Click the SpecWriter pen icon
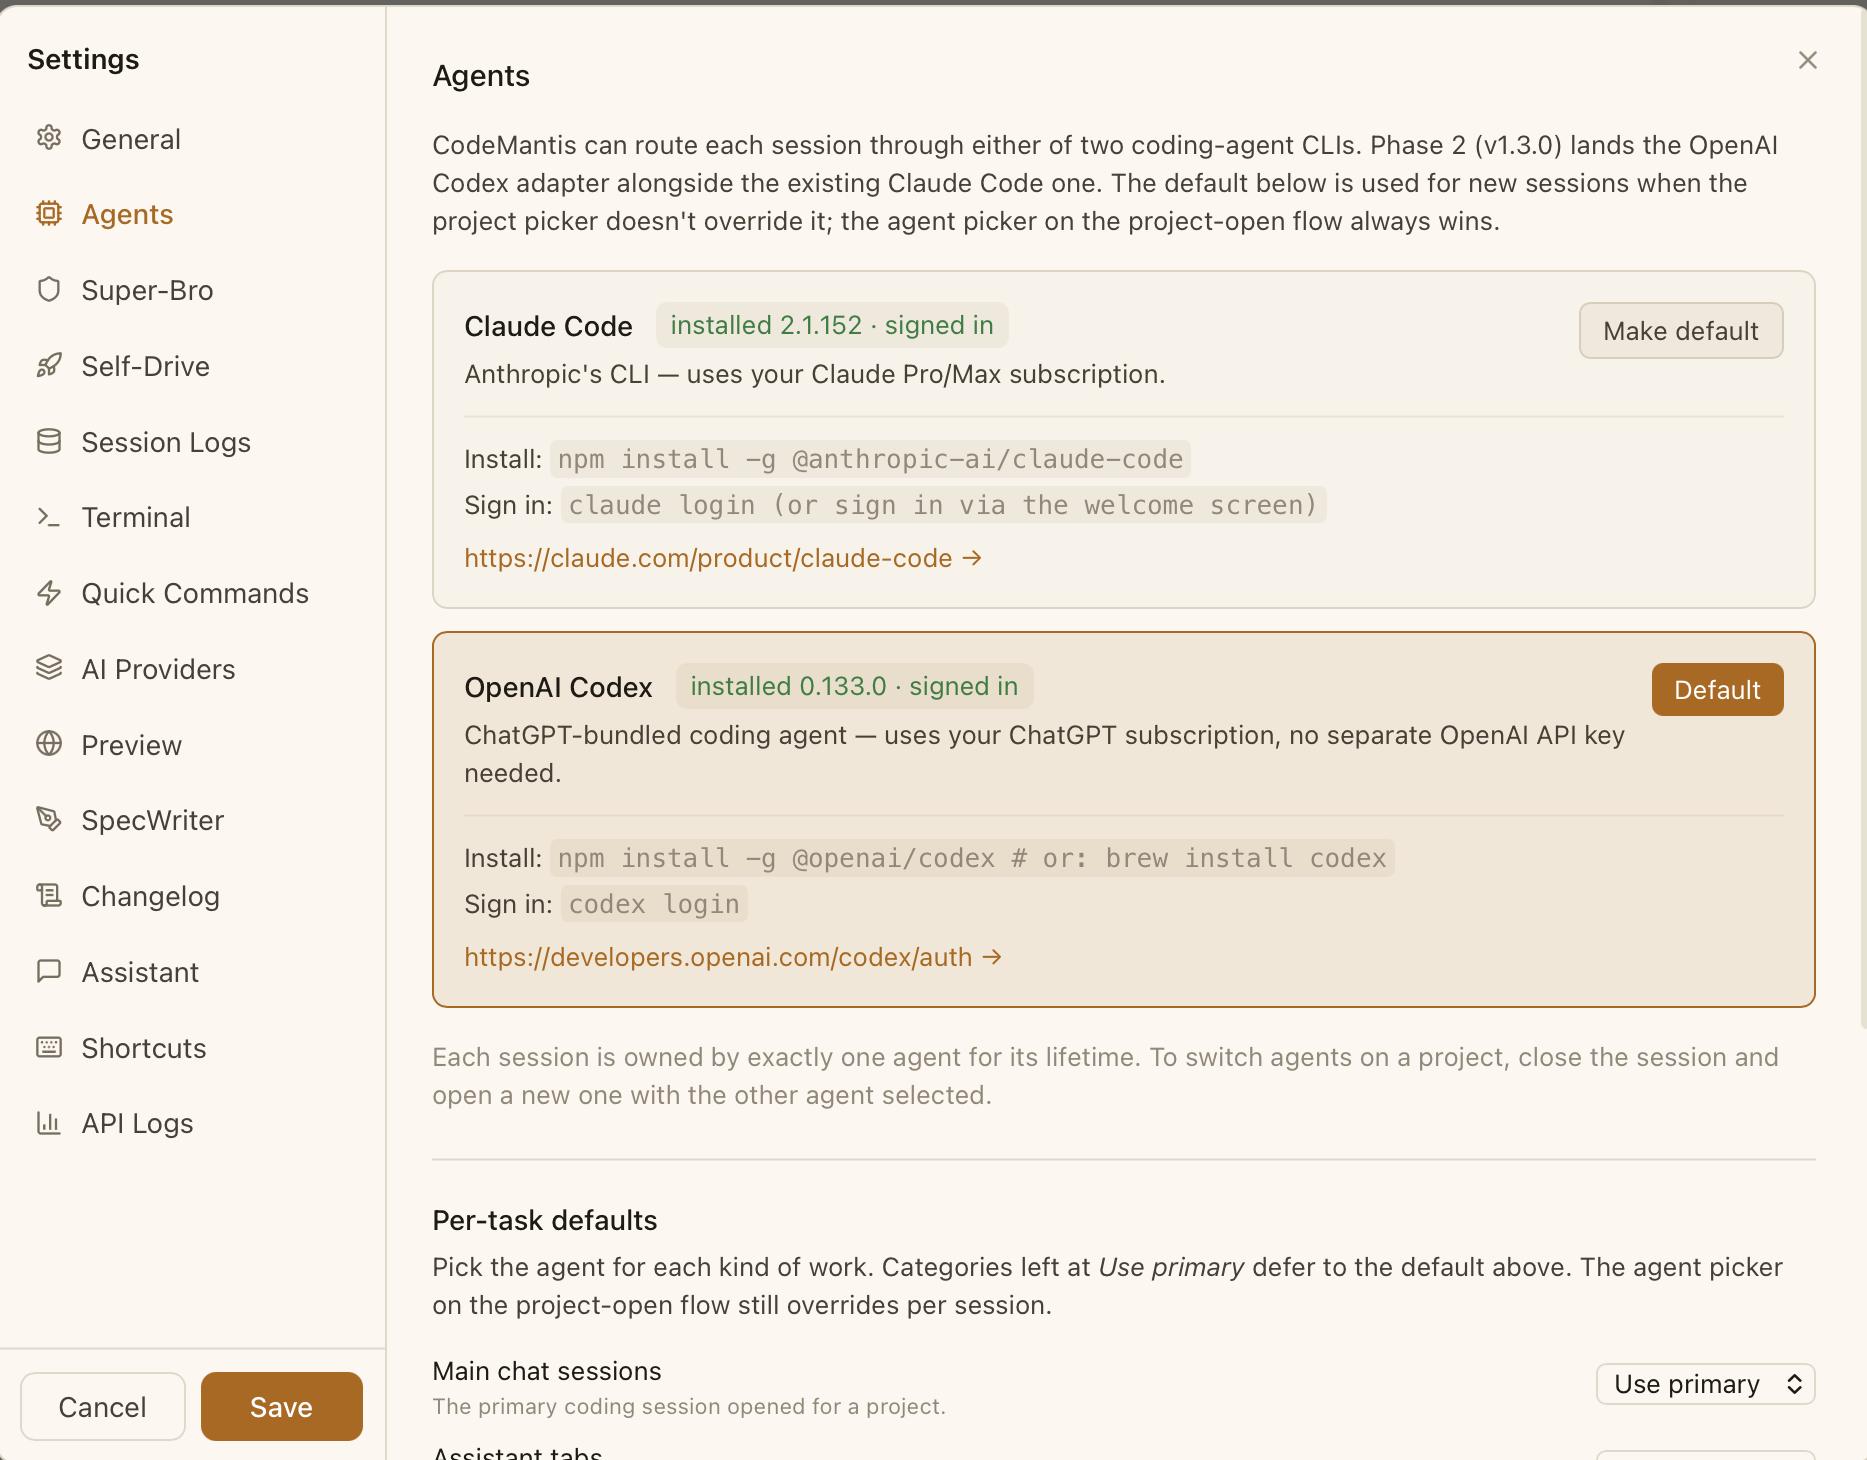Screen dimensions: 1867x1460 49,820
